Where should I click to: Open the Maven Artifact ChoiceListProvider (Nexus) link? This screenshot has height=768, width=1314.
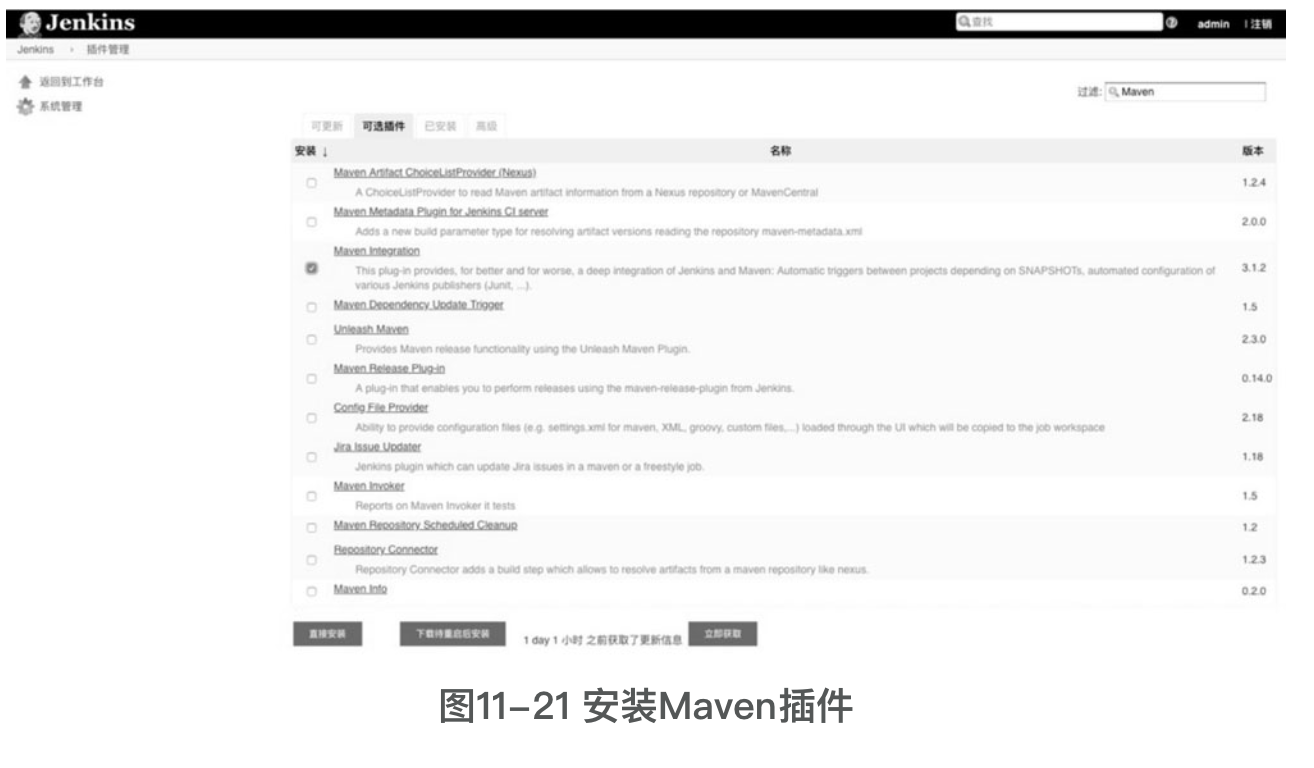coord(435,173)
